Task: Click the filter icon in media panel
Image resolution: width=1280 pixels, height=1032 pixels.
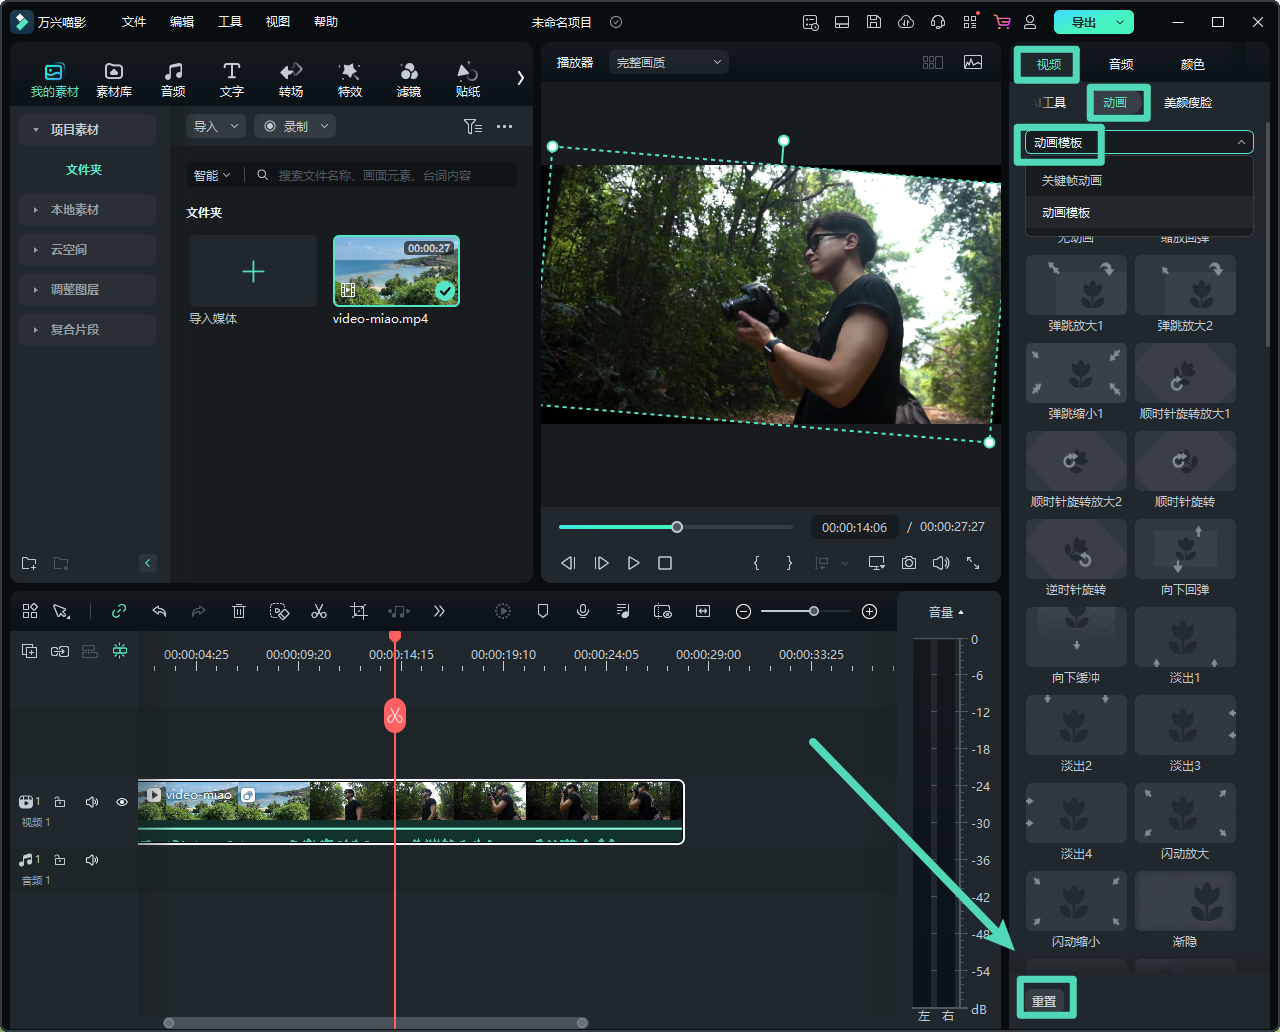Action: [x=473, y=126]
